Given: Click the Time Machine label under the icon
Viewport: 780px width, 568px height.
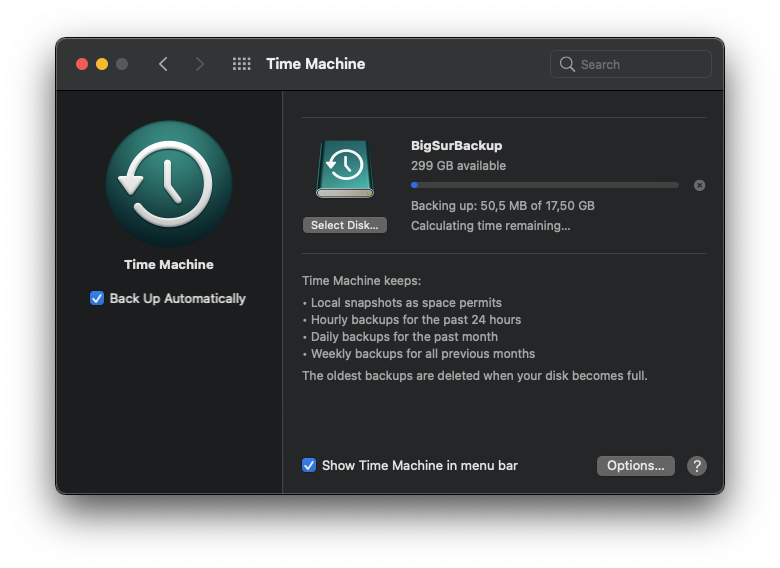Looking at the screenshot, I should tap(169, 265).
